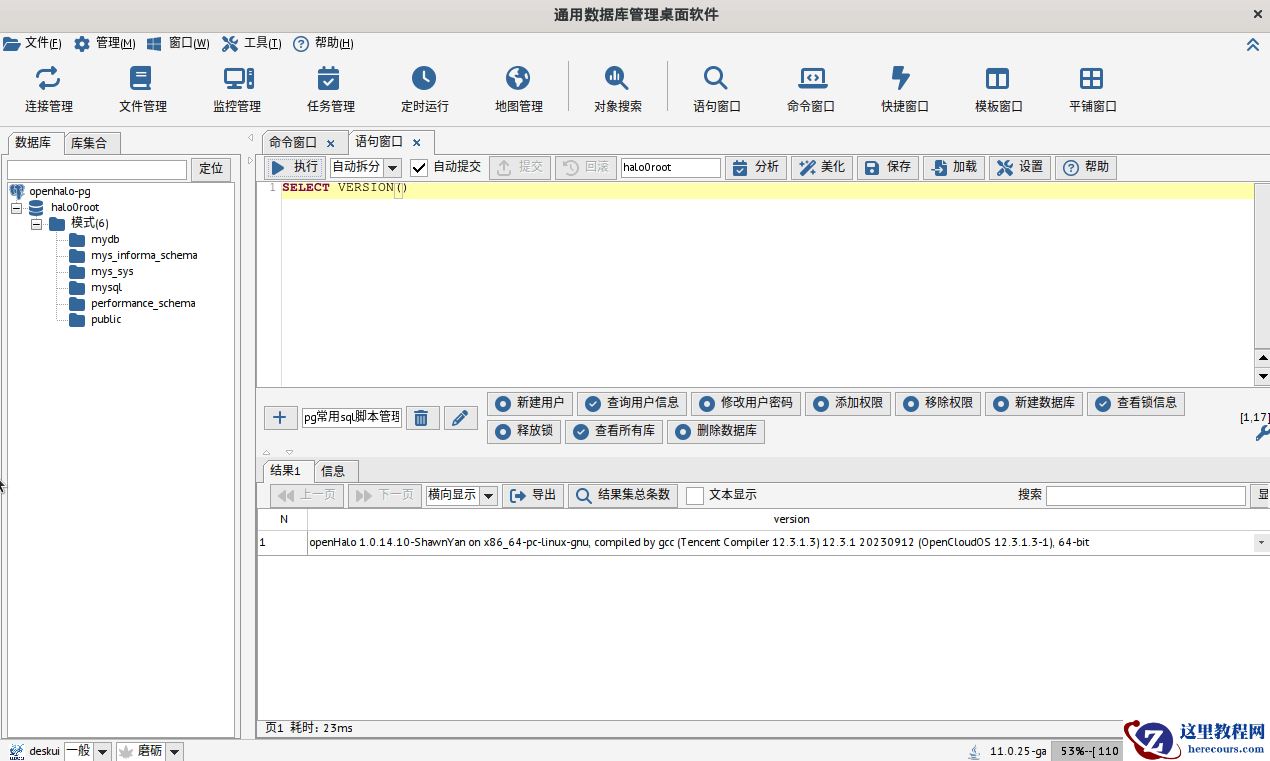The height and width of the screenshot is (761, 1270).
Task: Open 帮助(H) menu
Action: click(x=324, y=43)
